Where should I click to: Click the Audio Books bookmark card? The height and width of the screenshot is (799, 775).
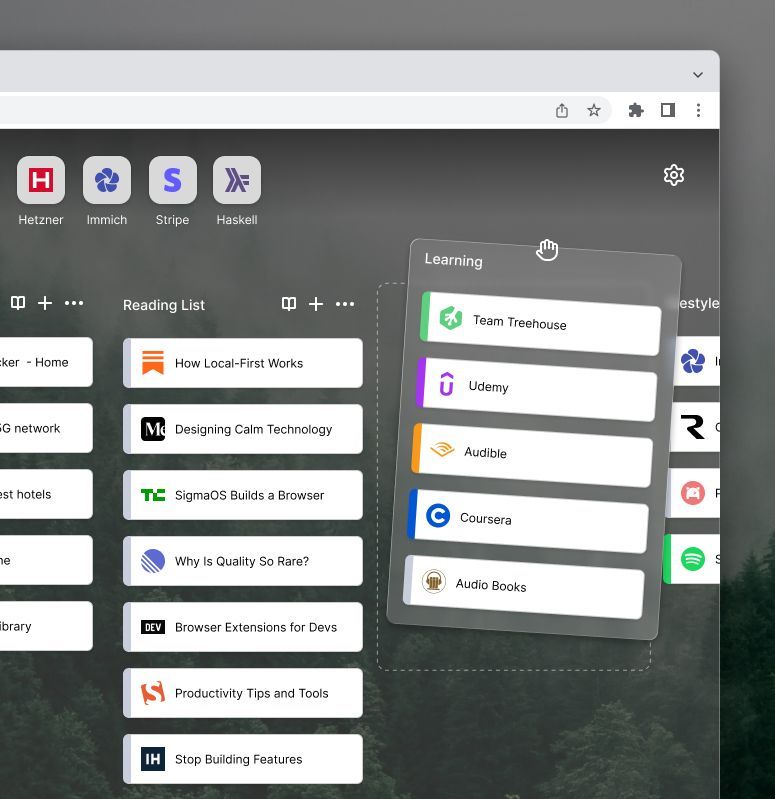(524, 587)
